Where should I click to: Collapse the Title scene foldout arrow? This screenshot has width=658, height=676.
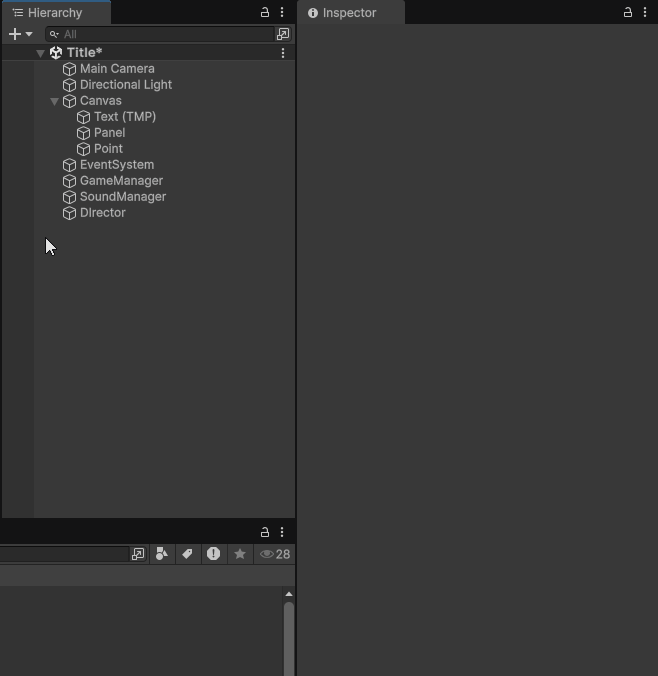point(40,53)
